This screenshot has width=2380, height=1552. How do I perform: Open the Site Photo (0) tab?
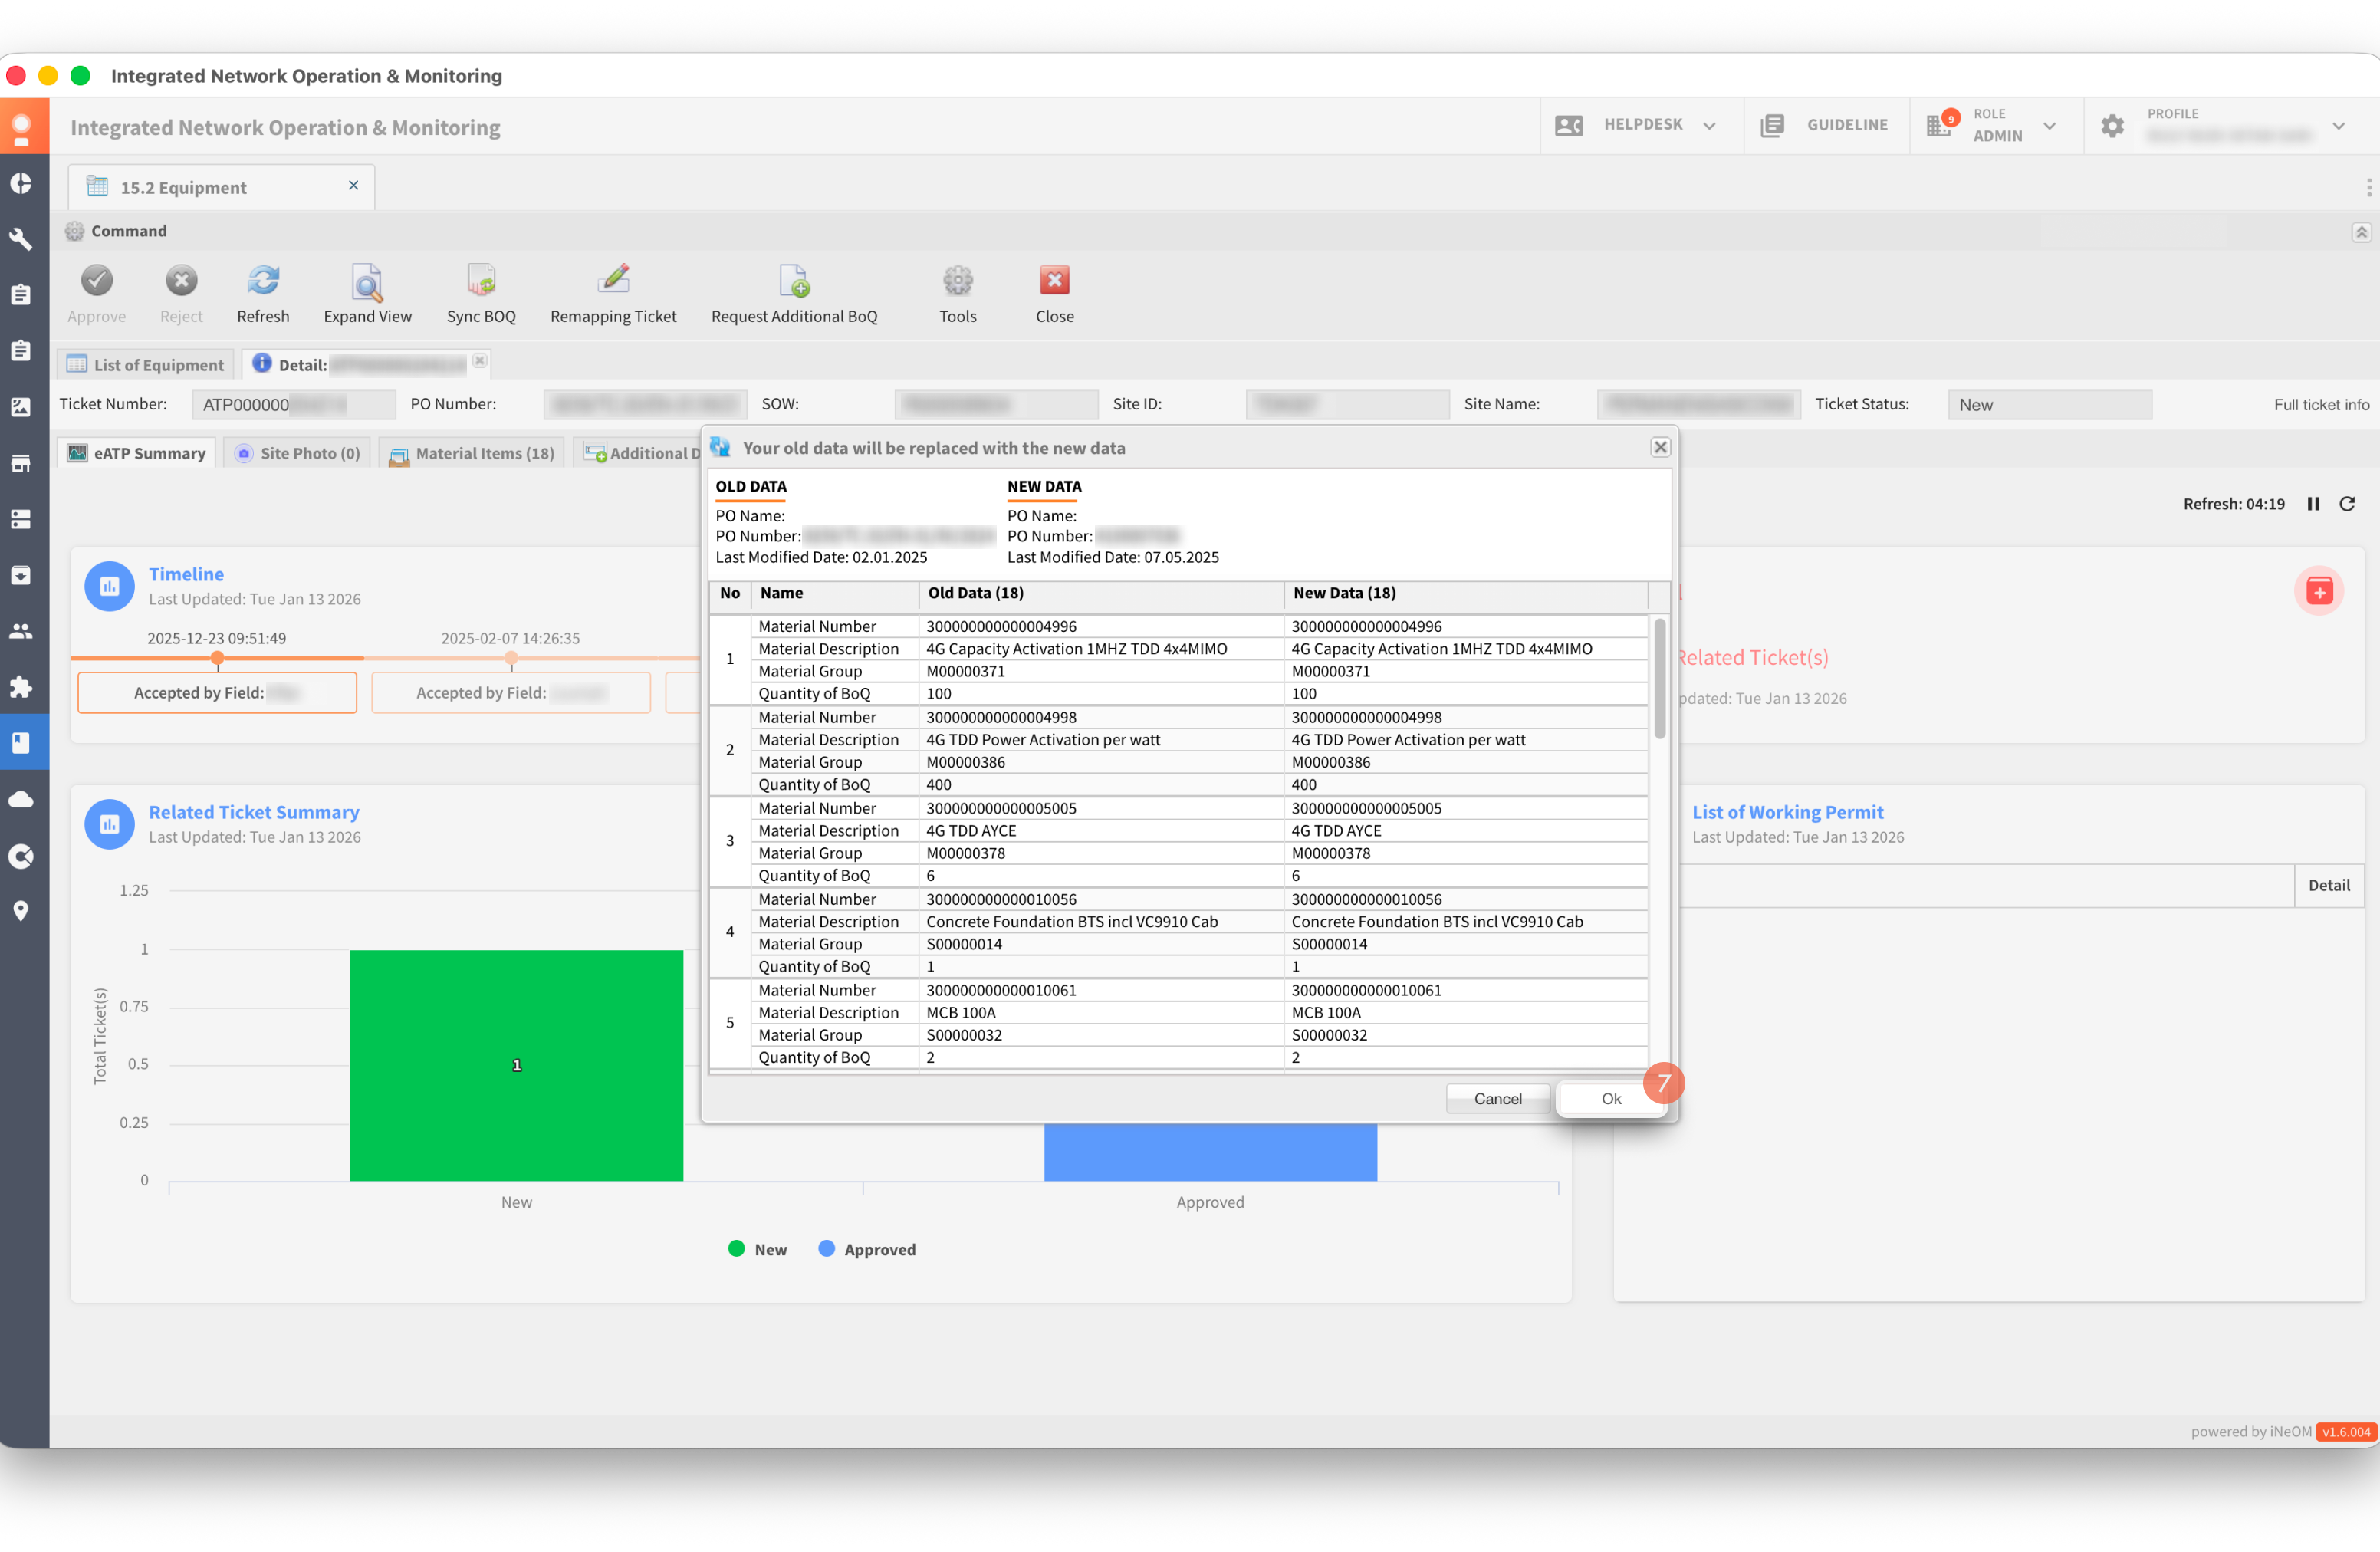298,453
